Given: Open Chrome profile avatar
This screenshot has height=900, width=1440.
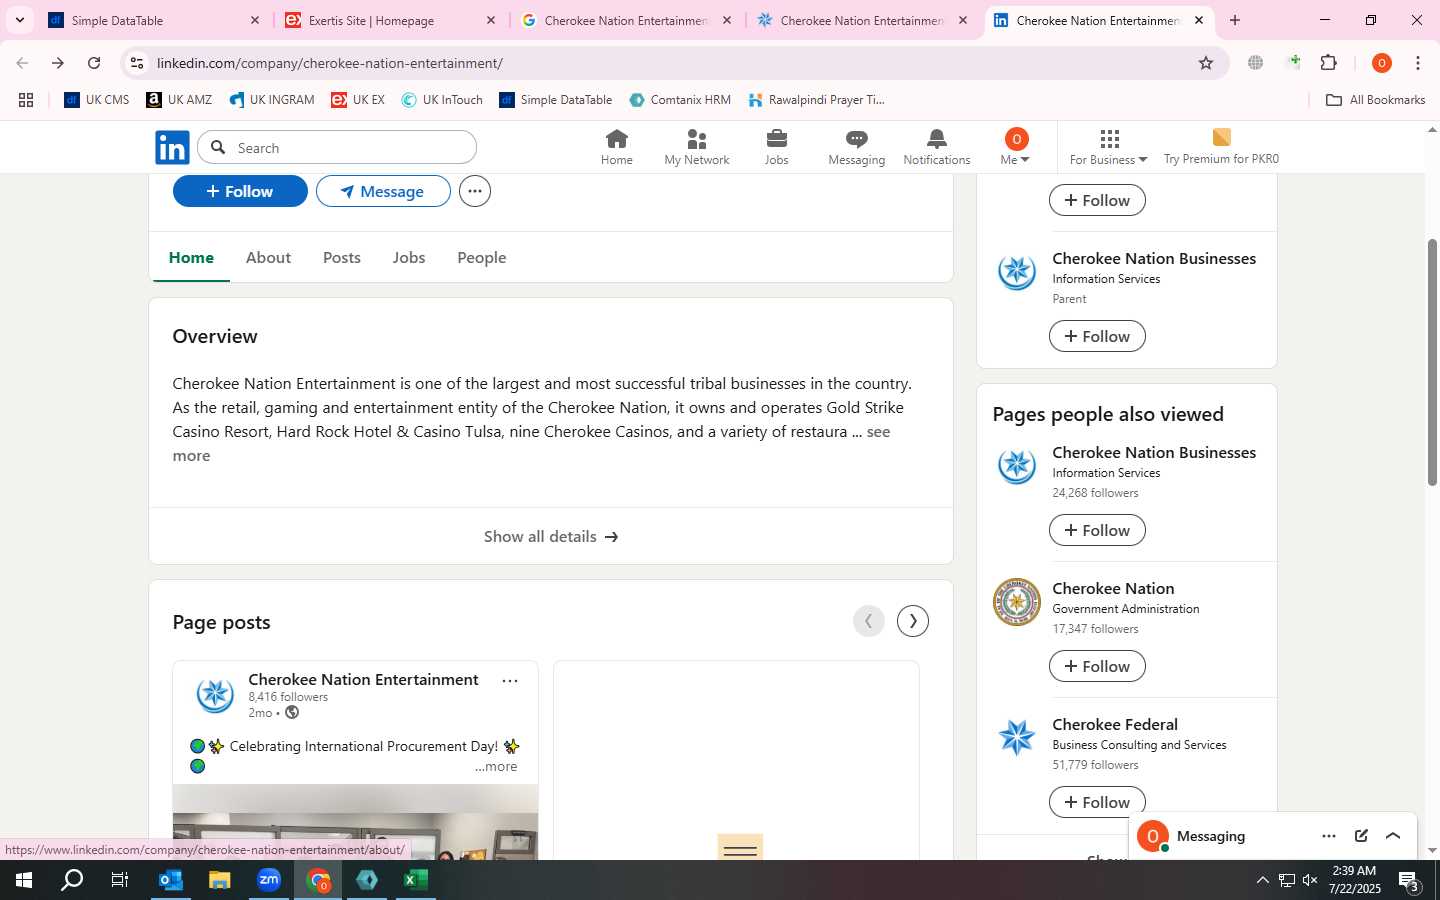Looking at the screenshot, I should click(1382, 63).
